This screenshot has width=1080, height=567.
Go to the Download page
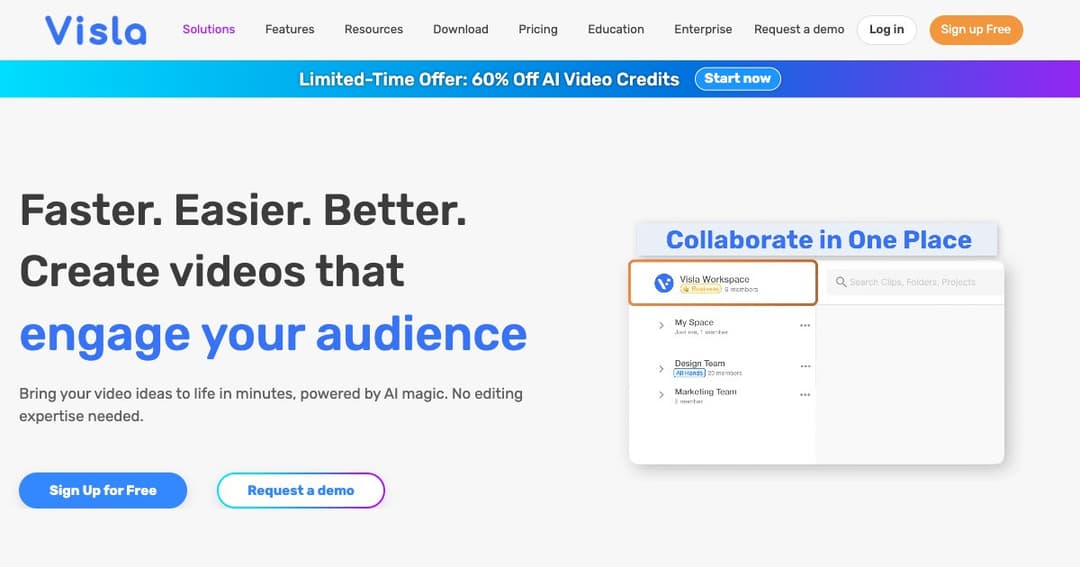coord(461,29)
